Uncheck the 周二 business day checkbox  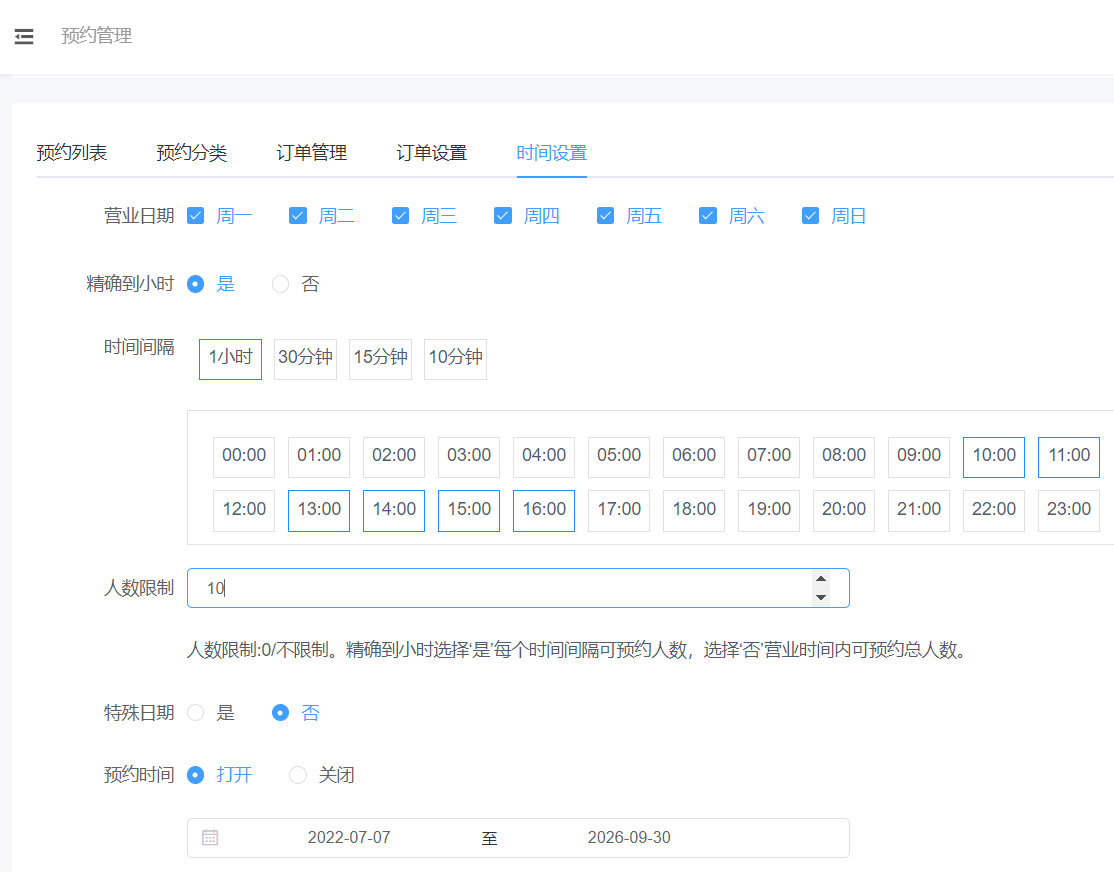pyautogui.click(x=298, y=216)
